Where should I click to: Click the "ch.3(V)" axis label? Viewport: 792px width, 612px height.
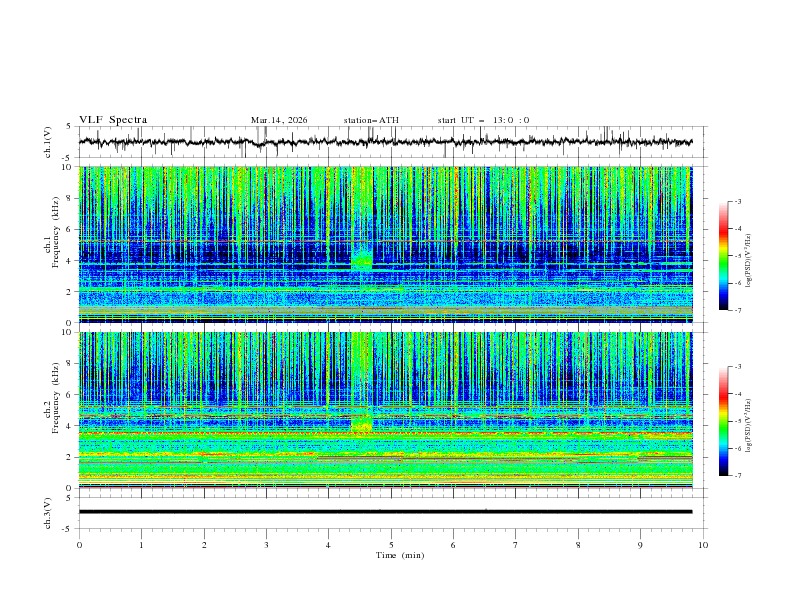click(48, 513)
